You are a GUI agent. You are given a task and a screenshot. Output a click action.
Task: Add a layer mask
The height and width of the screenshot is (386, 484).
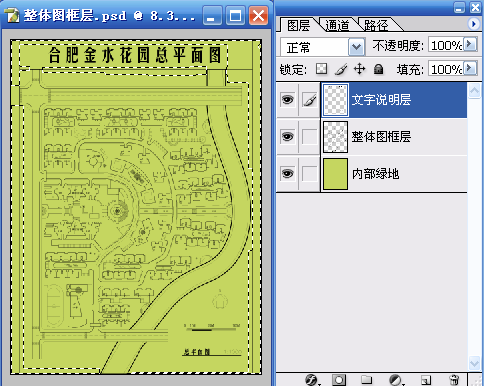click(339, 380)
